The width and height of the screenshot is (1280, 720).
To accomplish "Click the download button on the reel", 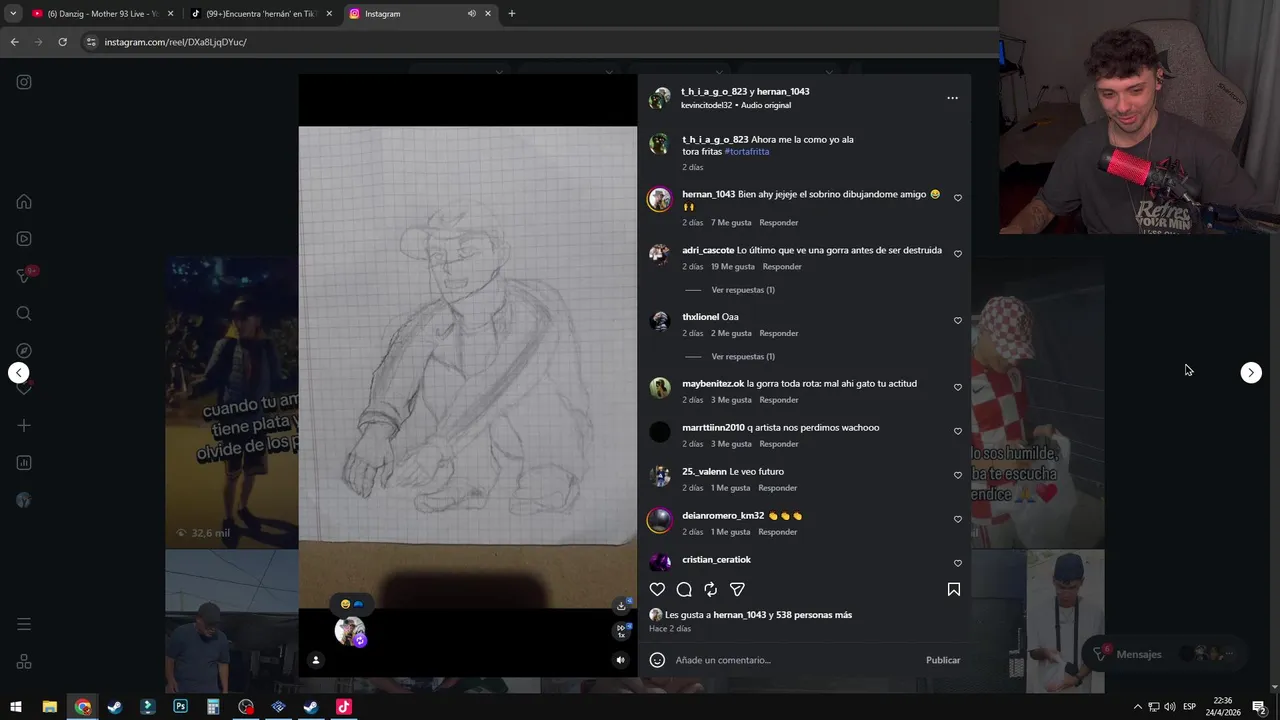I will click(621, 605).
